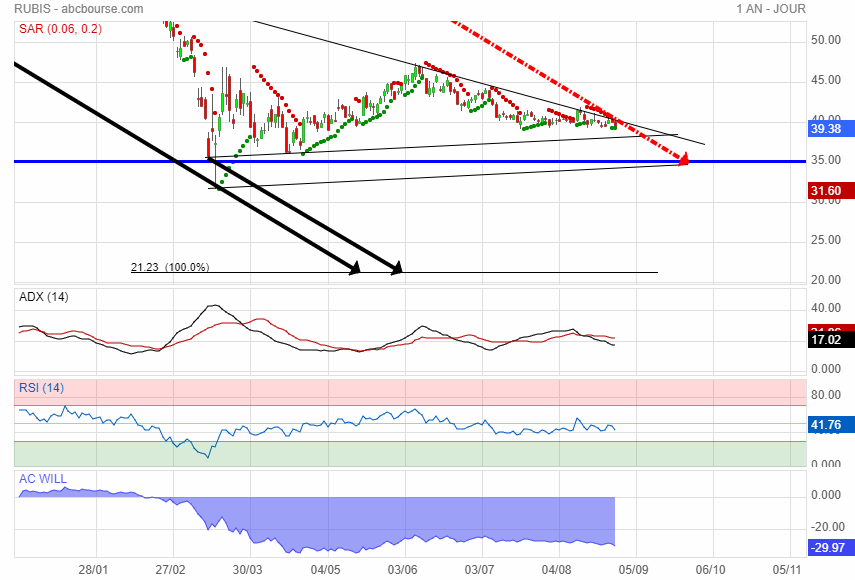Viewport: 855px width, 580px height.
Task: Click the 04/05 date axis label
Action: [326, 570]
